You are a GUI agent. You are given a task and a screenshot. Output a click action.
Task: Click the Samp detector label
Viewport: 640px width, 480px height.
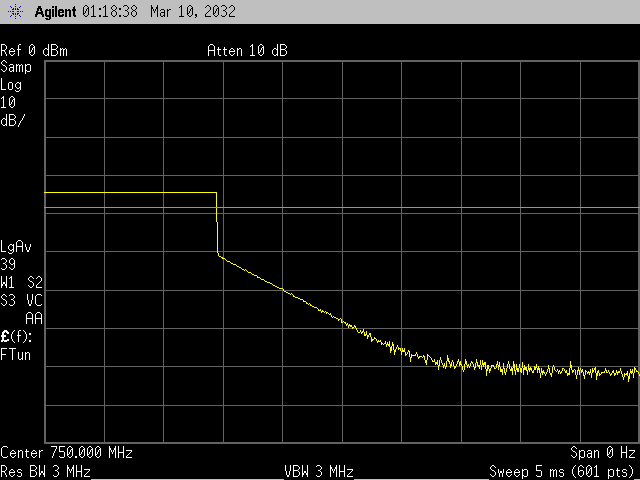[16, 67]
